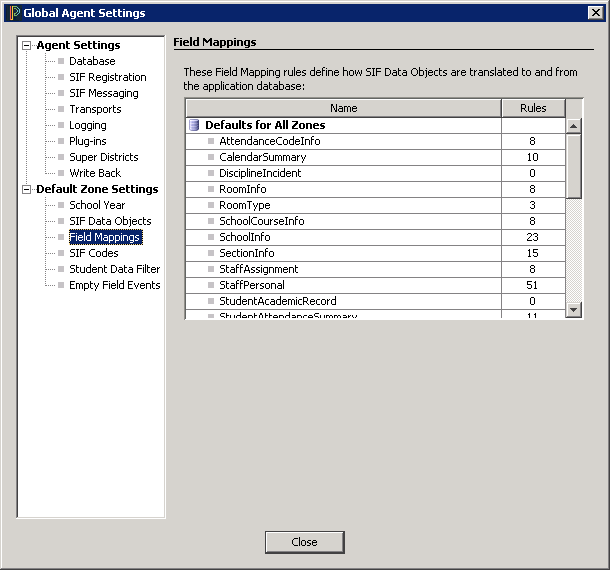
Task: Sort by the Name column header
Action: coord(343,108)
